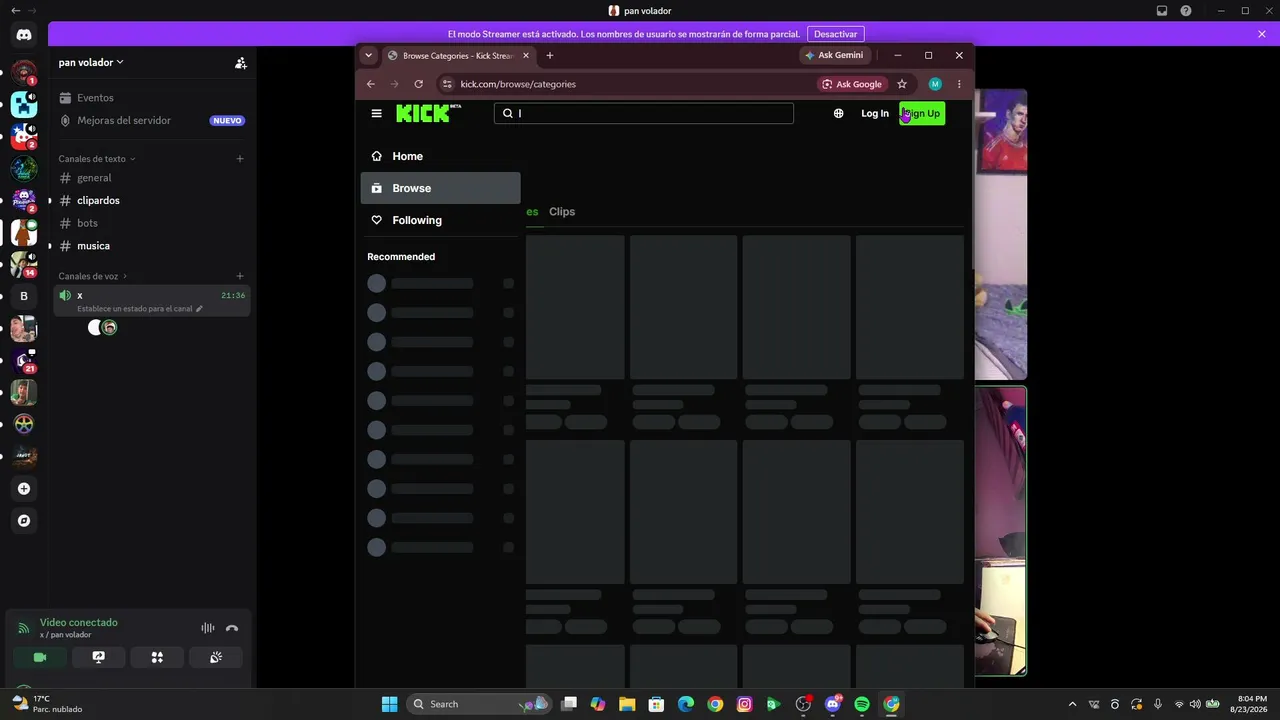Show hidden system tray icons chevron

[1073, 704]
